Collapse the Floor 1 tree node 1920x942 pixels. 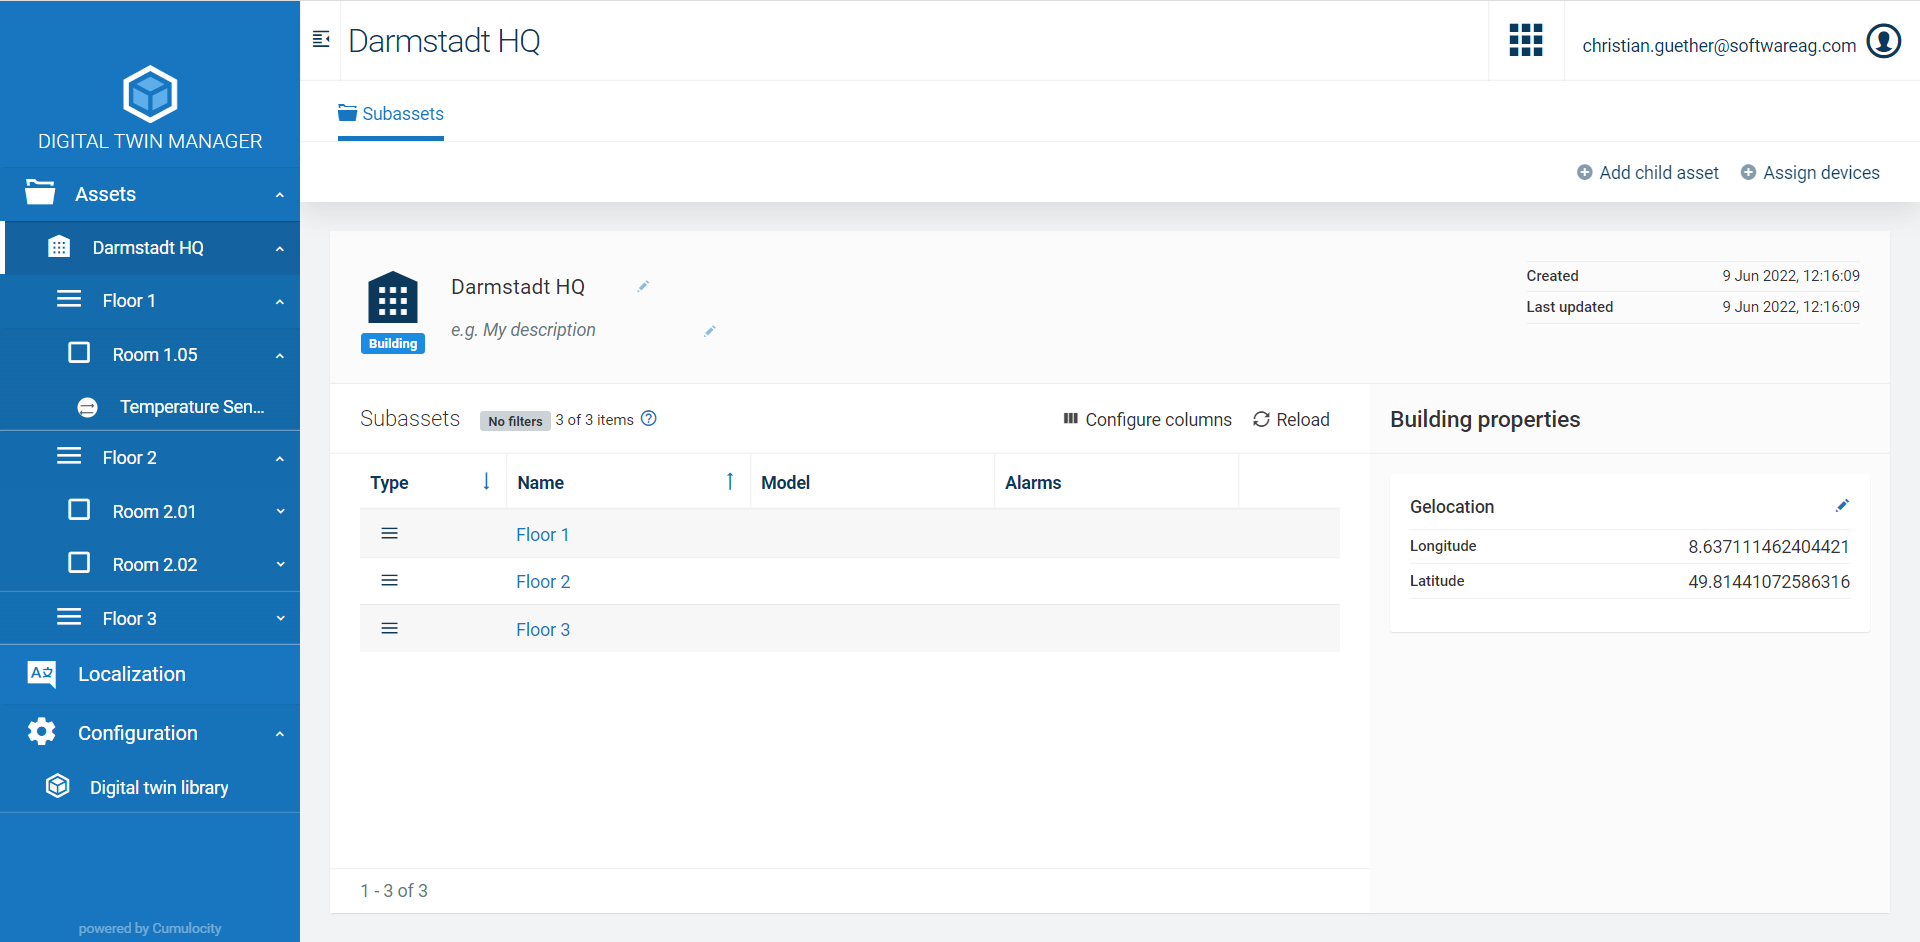point(280,301)
